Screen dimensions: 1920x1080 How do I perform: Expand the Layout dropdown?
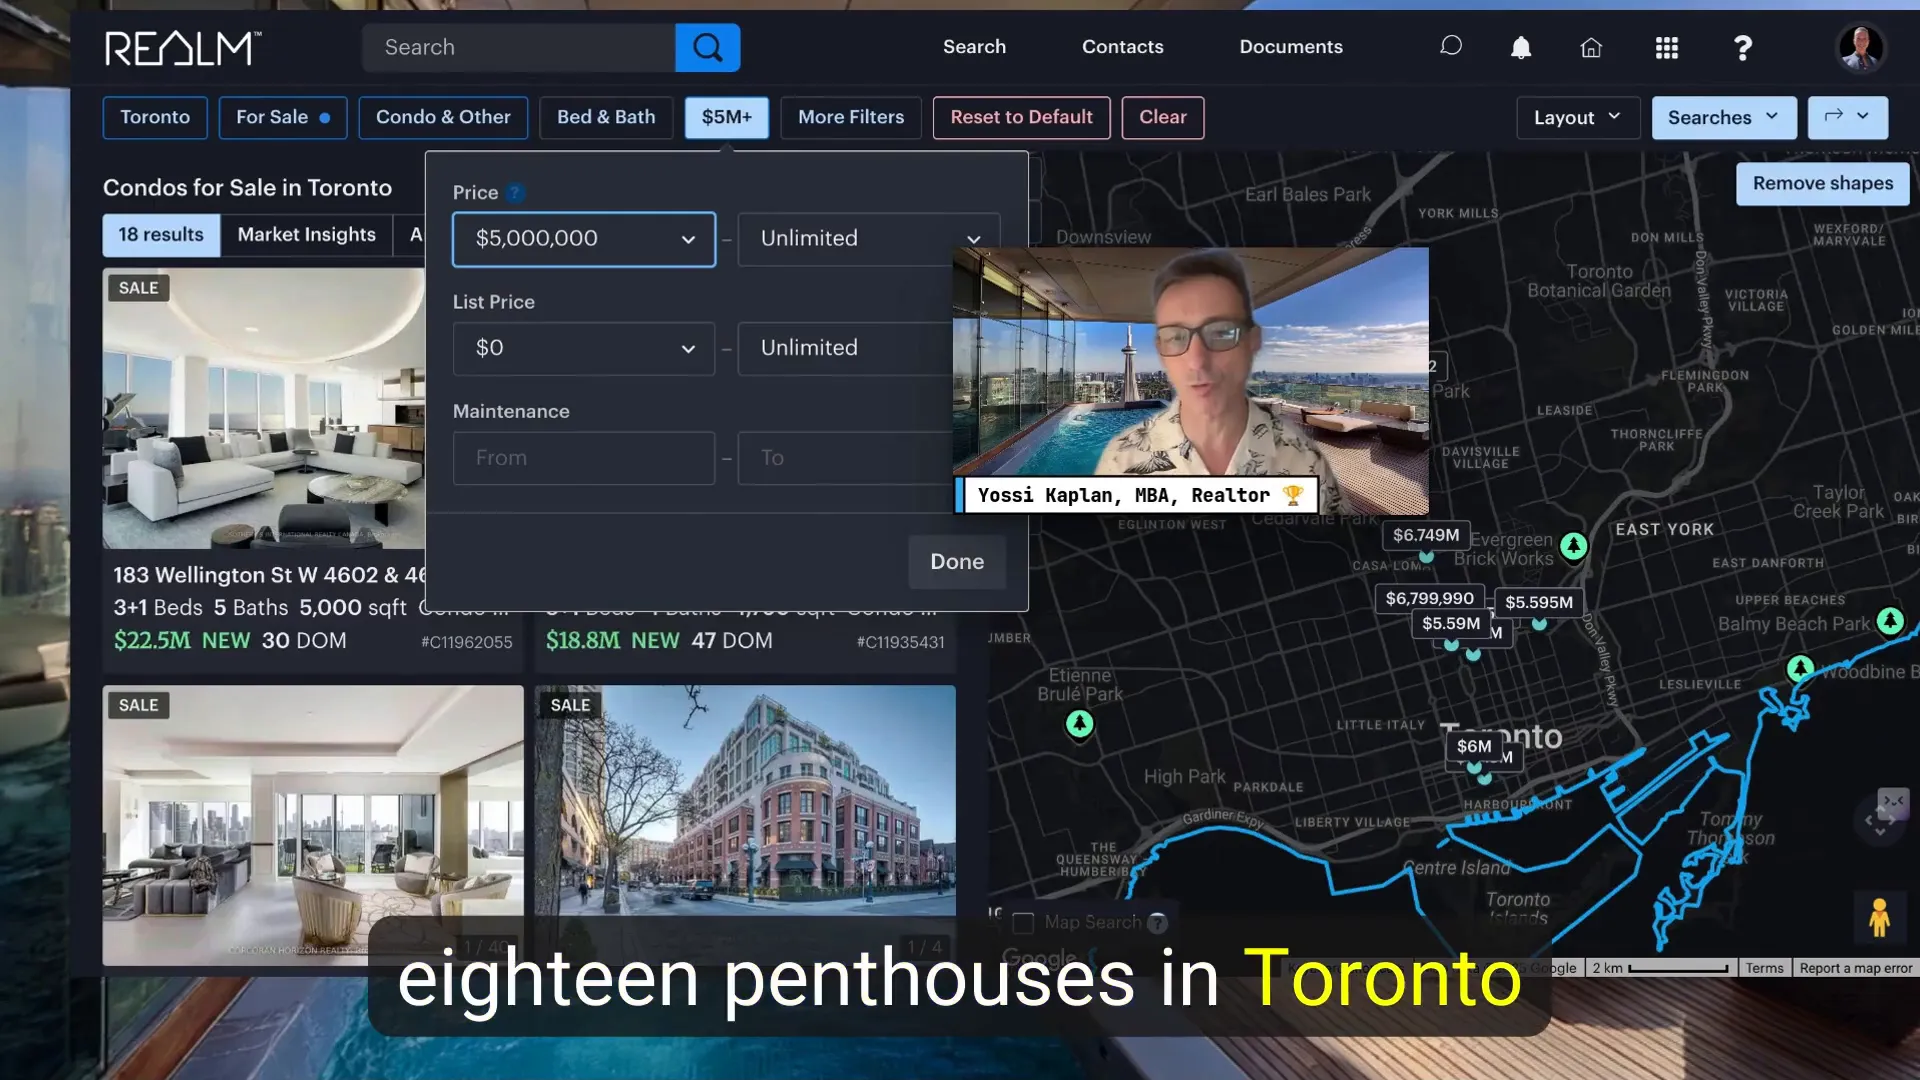pyautogui.click(x=1578, y=117)
